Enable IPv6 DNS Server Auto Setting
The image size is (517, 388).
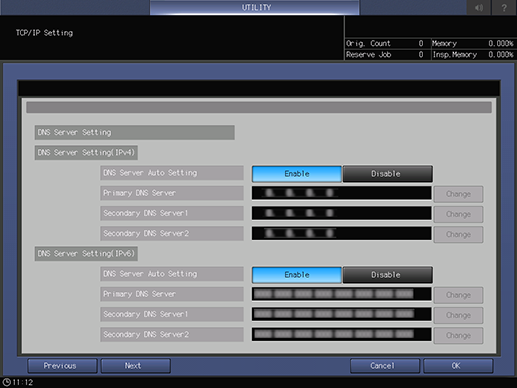pyautogui.click(x=297, y=275)
